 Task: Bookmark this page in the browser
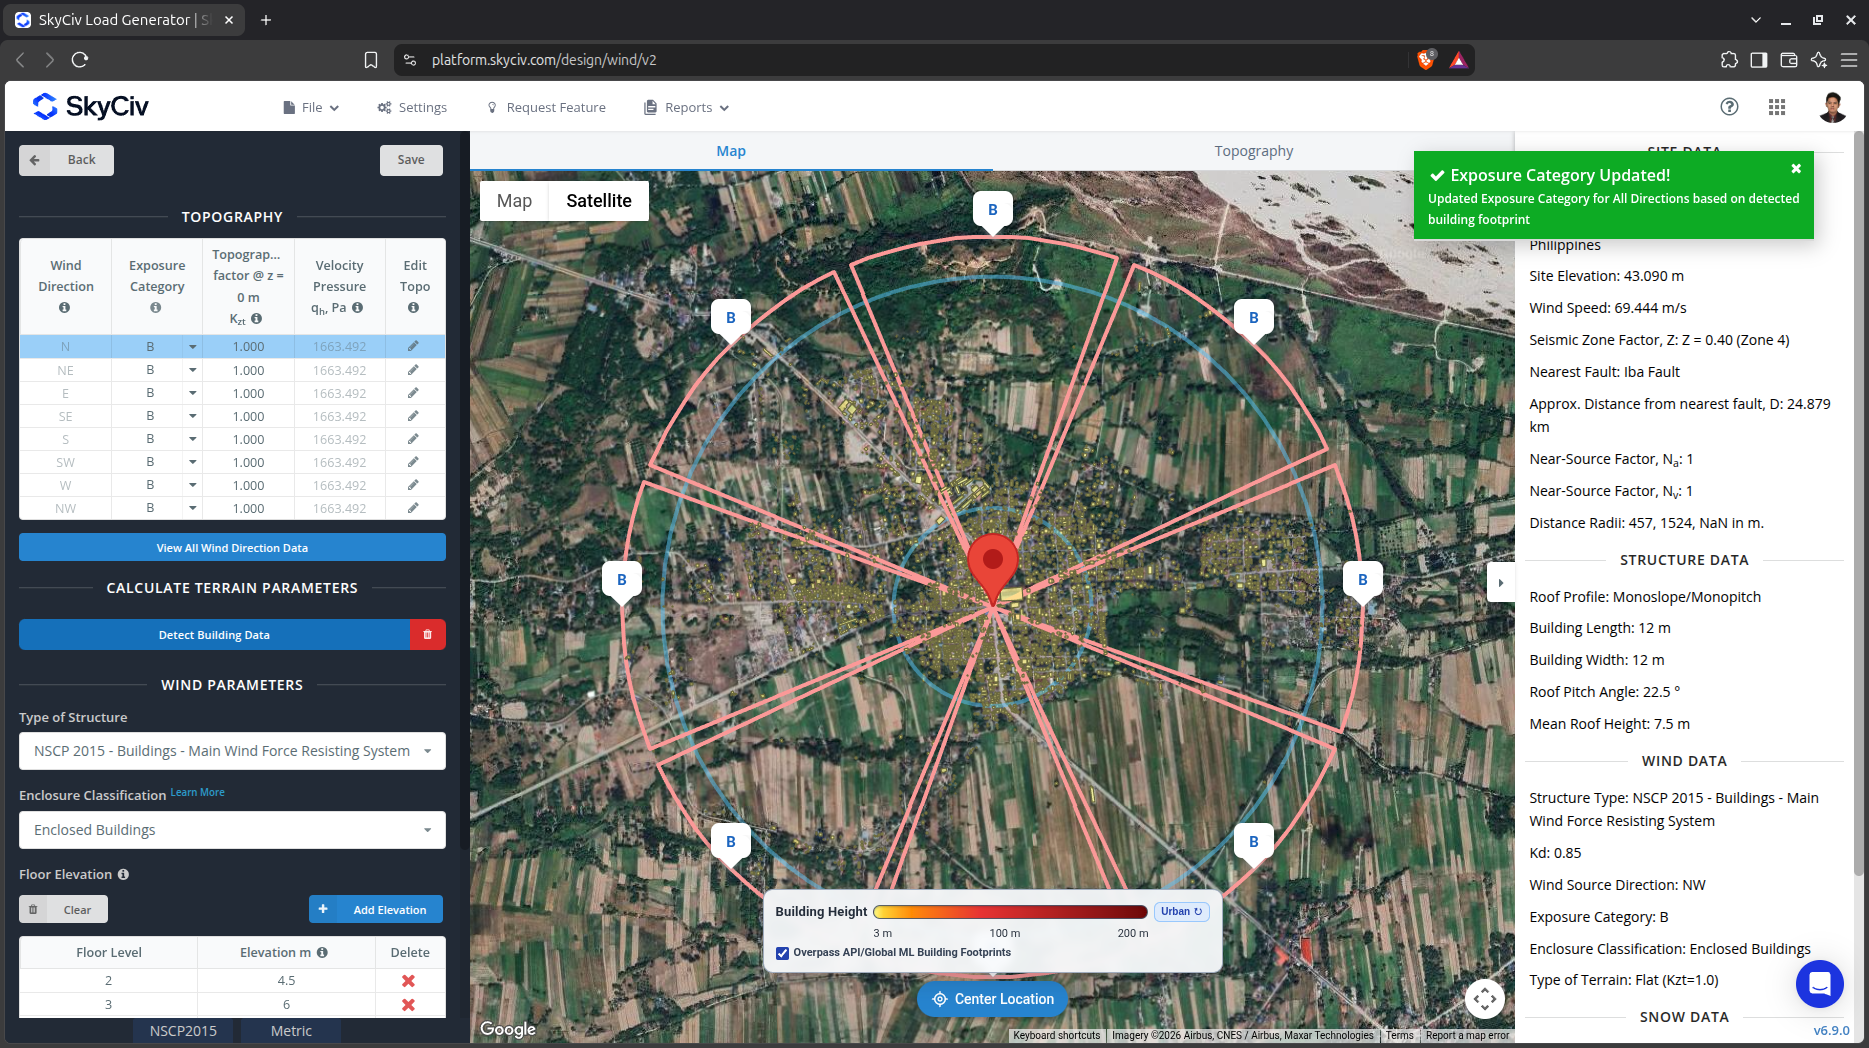pos(371,60)
